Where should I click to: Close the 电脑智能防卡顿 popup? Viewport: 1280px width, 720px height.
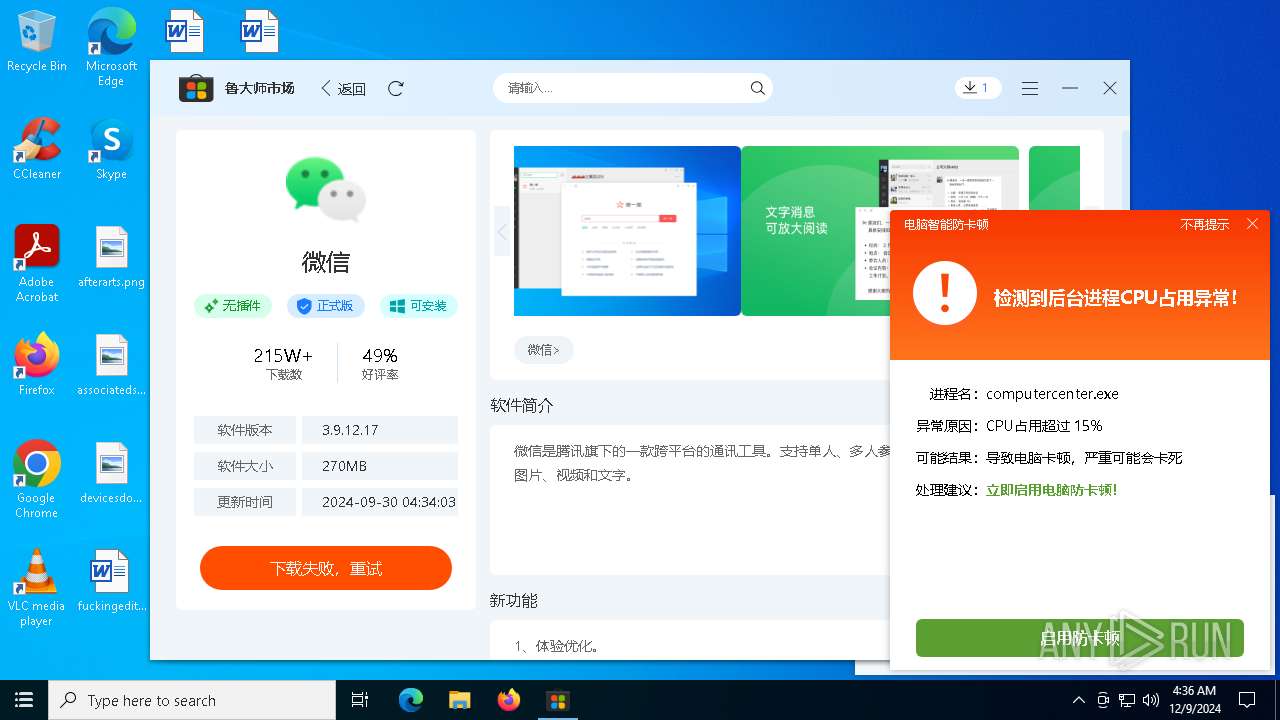pos(1252,224)
